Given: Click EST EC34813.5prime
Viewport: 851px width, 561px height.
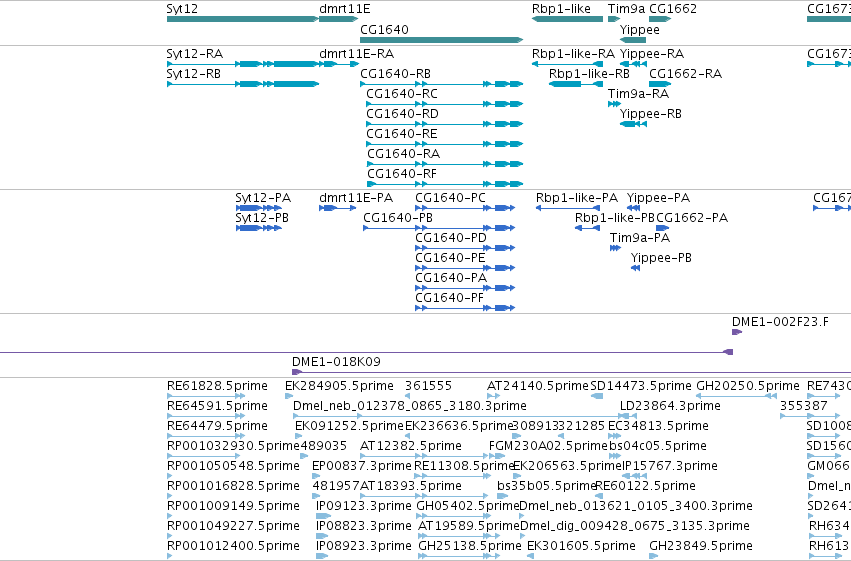Looking at the screenshot, I should point(614,436).
